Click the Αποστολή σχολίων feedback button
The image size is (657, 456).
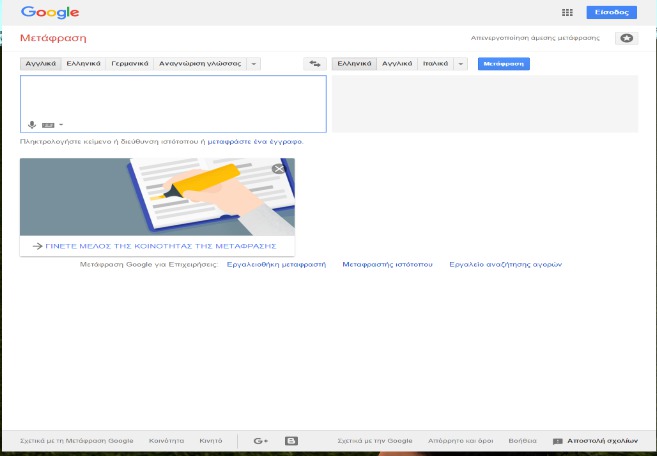click(x=595, y=441)
